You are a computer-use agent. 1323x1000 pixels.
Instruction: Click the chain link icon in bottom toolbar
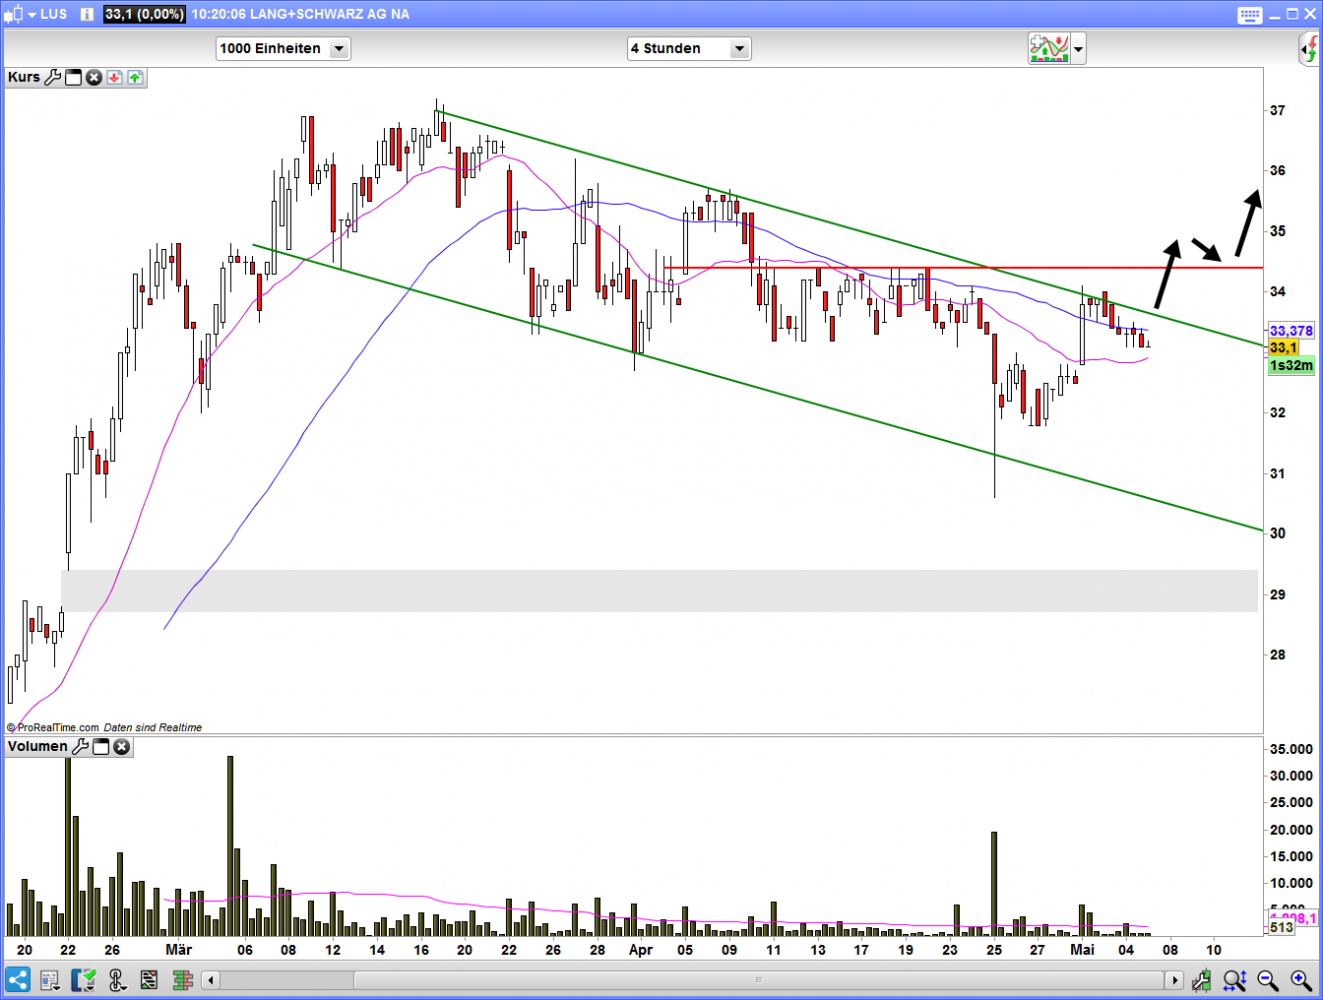117,980
